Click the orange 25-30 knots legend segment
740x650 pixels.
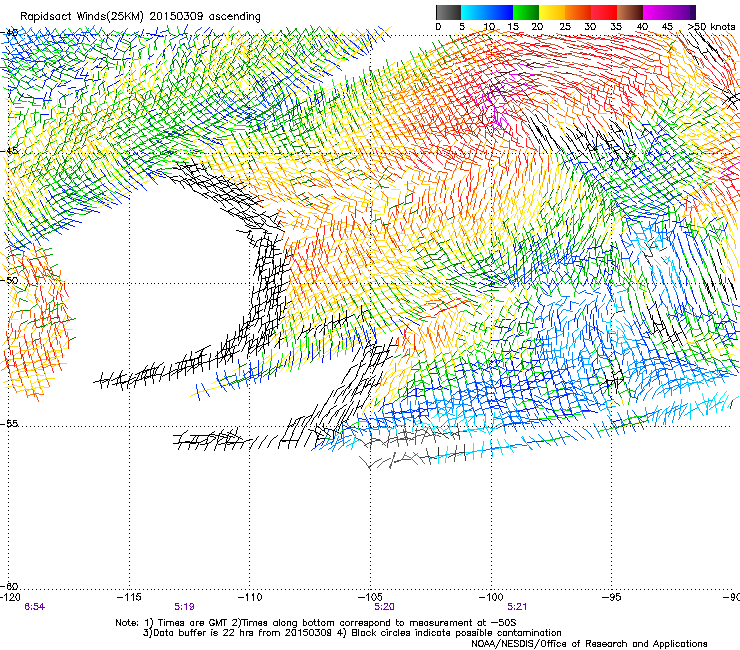tap(578, 12)
